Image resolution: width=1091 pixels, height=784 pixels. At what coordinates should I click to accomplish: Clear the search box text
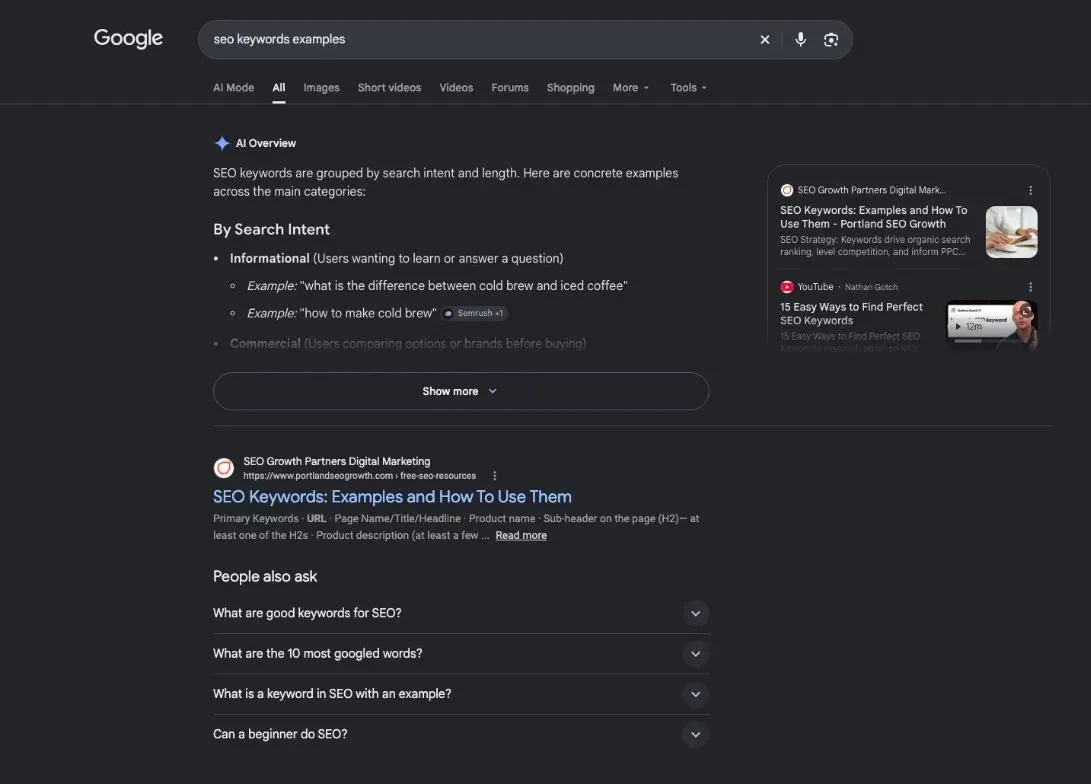pyautogui.click(x=765, y=40)
